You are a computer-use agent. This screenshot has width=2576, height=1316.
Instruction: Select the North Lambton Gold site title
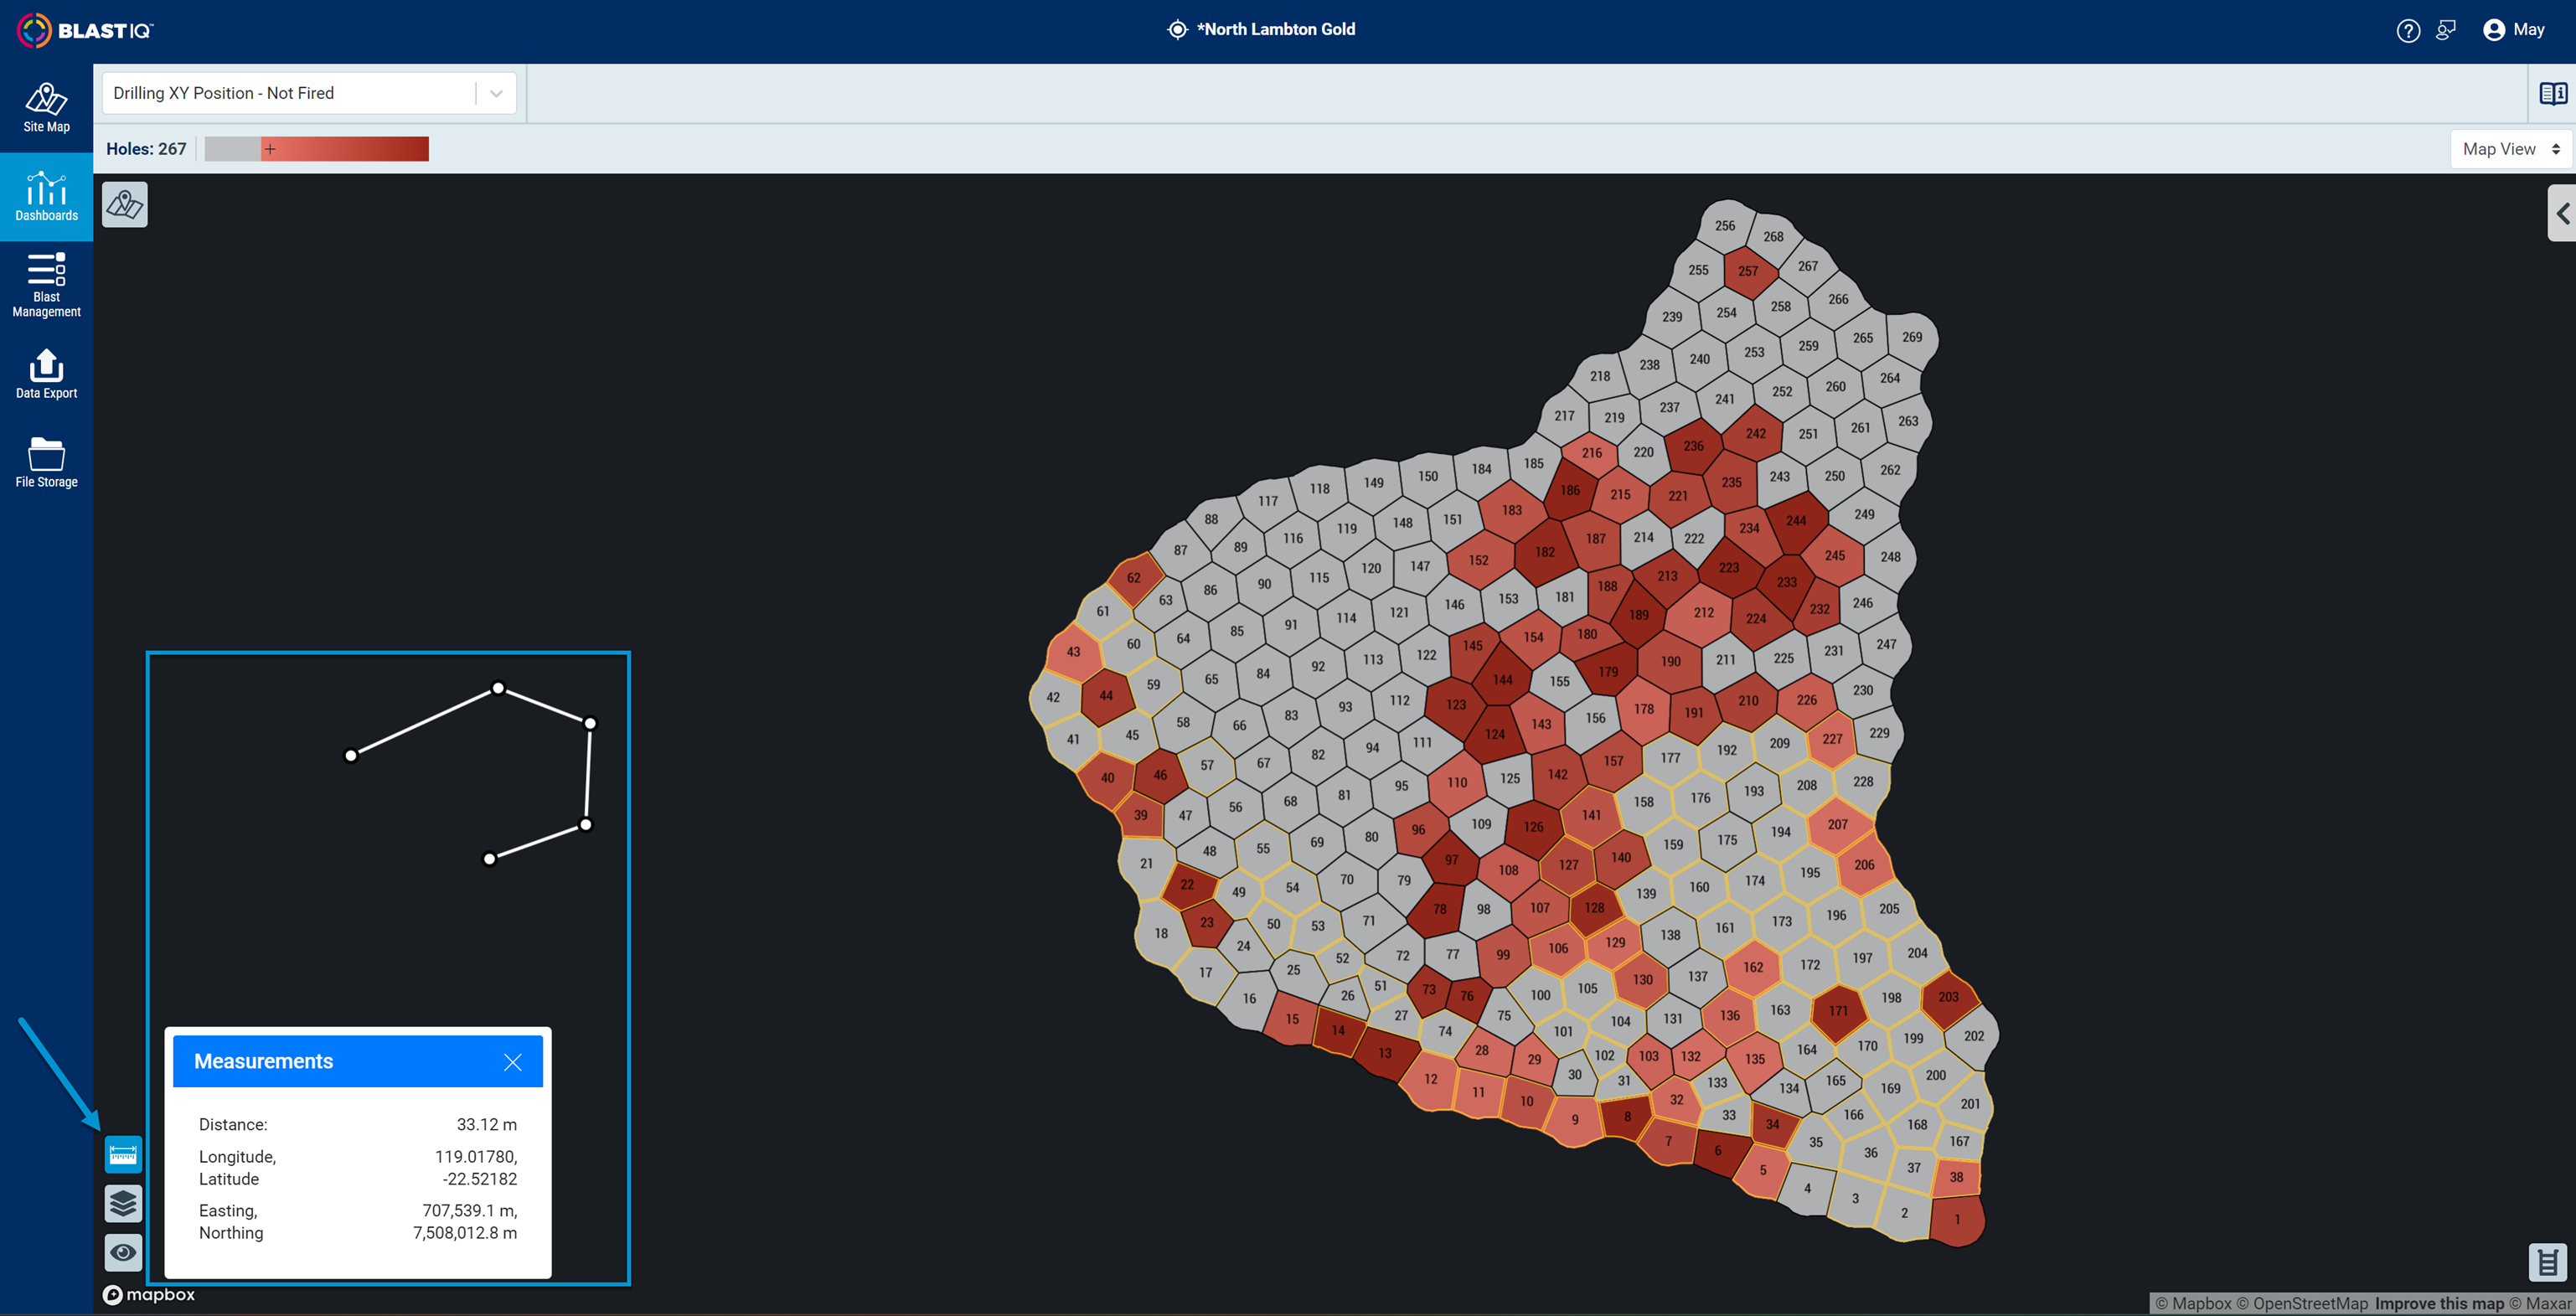(1275, 30)
